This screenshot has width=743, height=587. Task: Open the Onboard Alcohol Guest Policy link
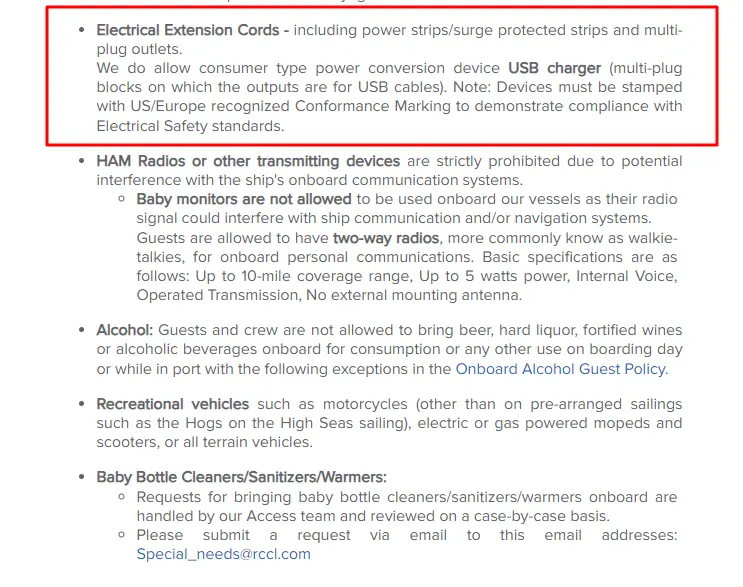tap(561, 369)
